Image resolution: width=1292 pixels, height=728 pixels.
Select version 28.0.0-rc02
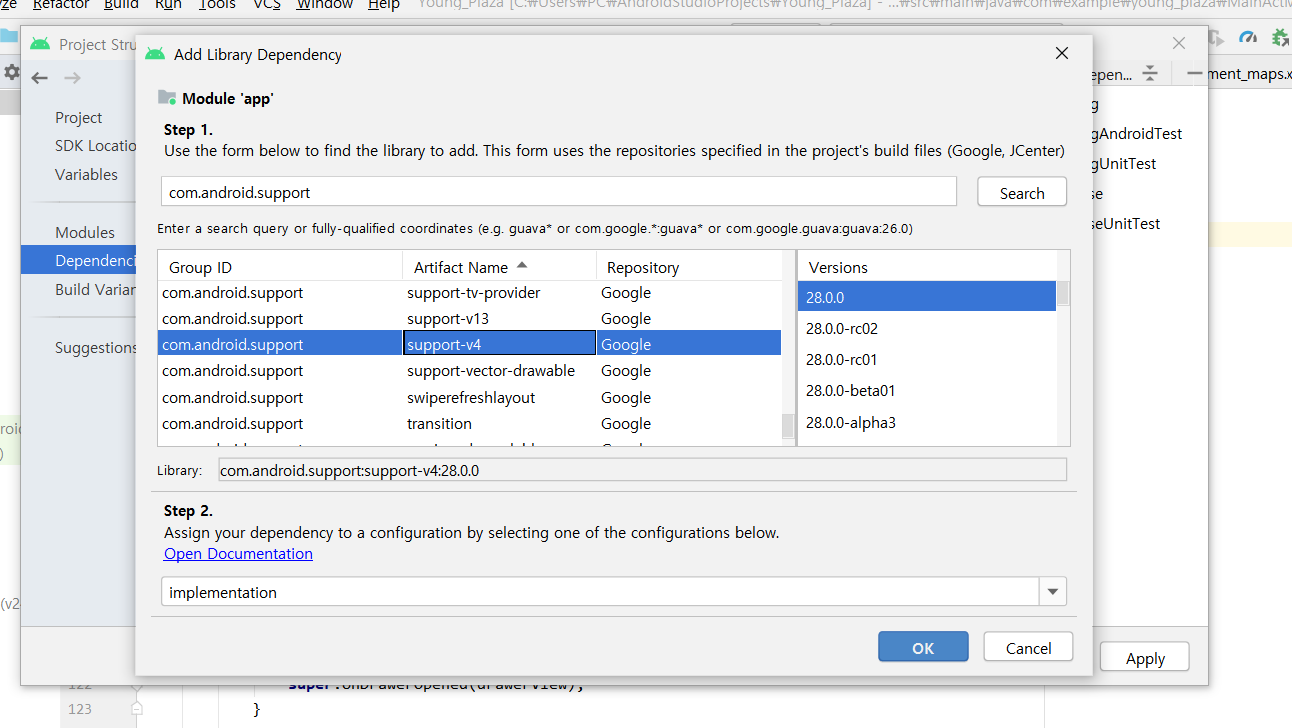pyautogui.click(x=927, y=328)
